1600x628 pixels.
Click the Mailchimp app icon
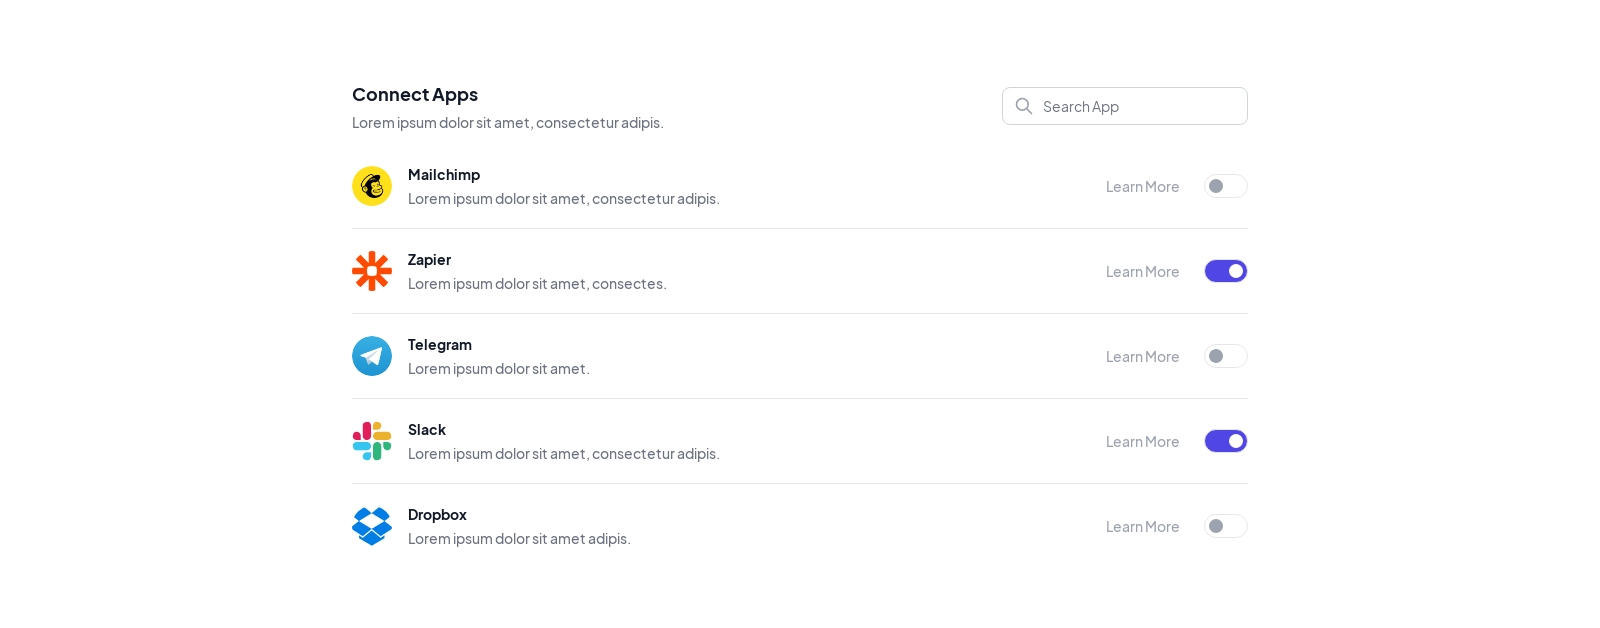pos(372,186)
